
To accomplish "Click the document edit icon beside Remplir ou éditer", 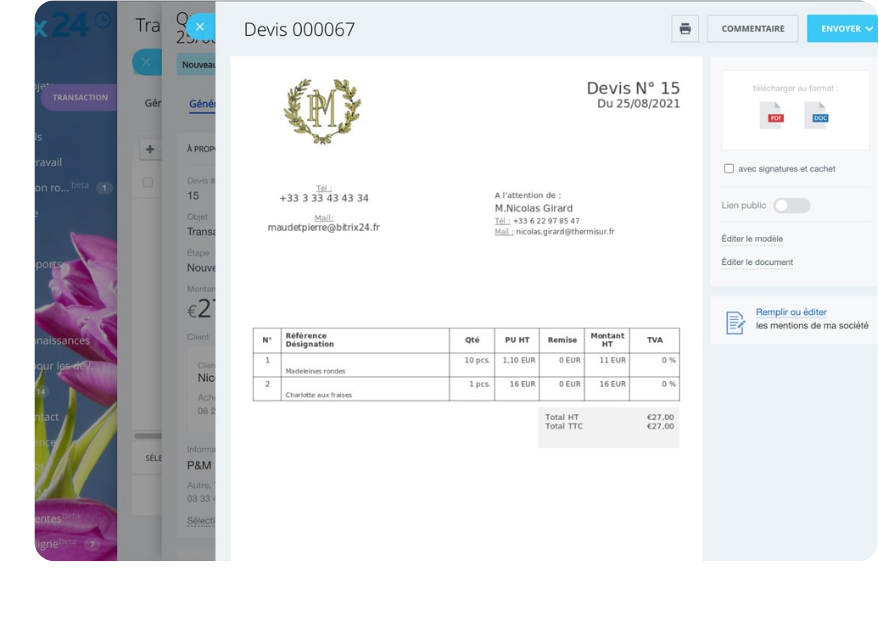I will (x=735, y=322).
